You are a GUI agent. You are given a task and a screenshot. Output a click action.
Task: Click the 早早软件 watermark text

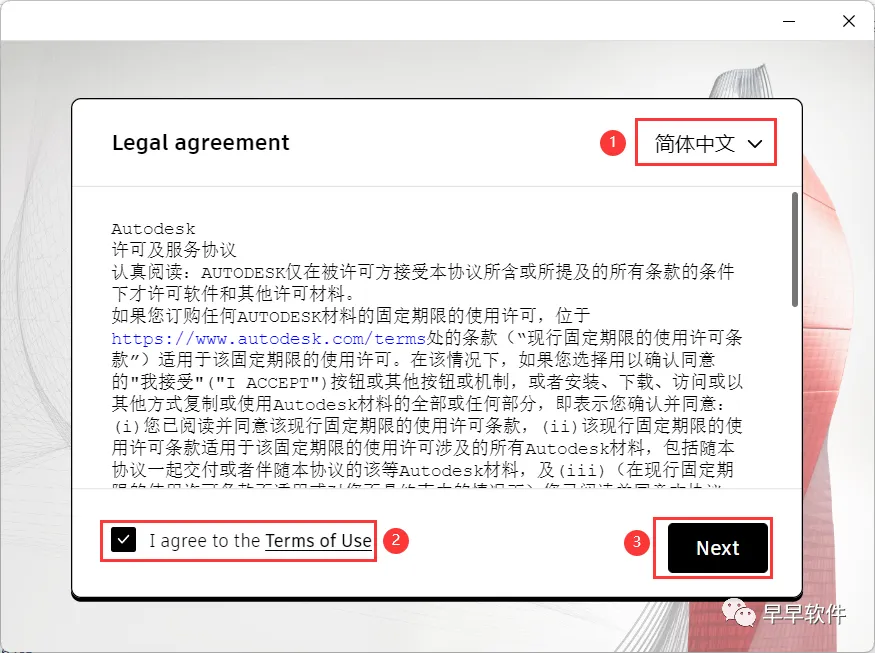(x=804, y=614)
